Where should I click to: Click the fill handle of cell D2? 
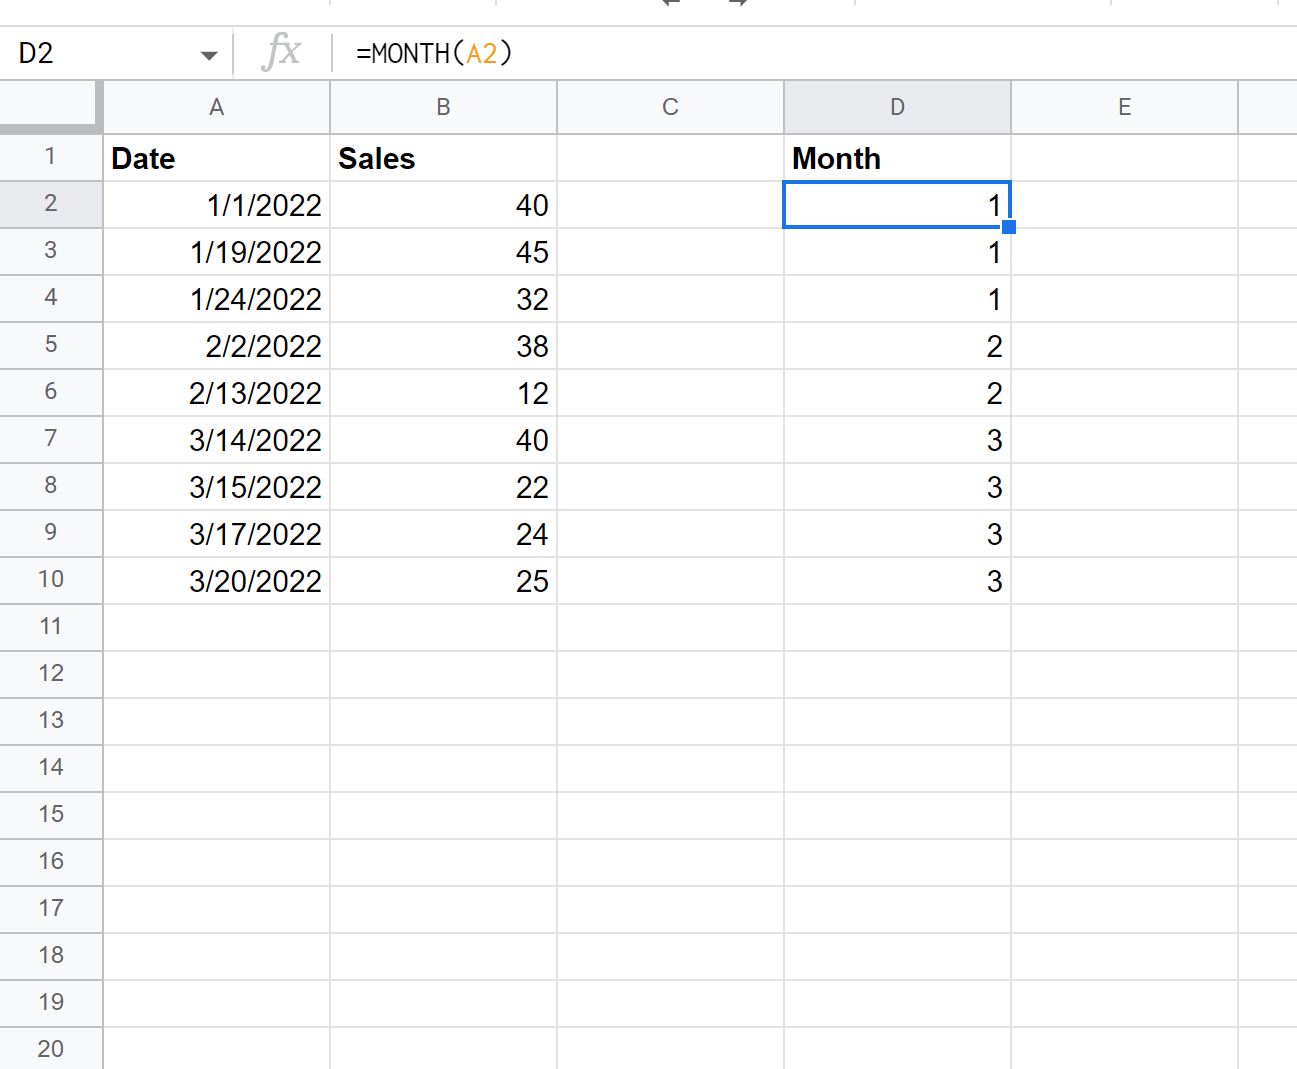(1009, 227)
